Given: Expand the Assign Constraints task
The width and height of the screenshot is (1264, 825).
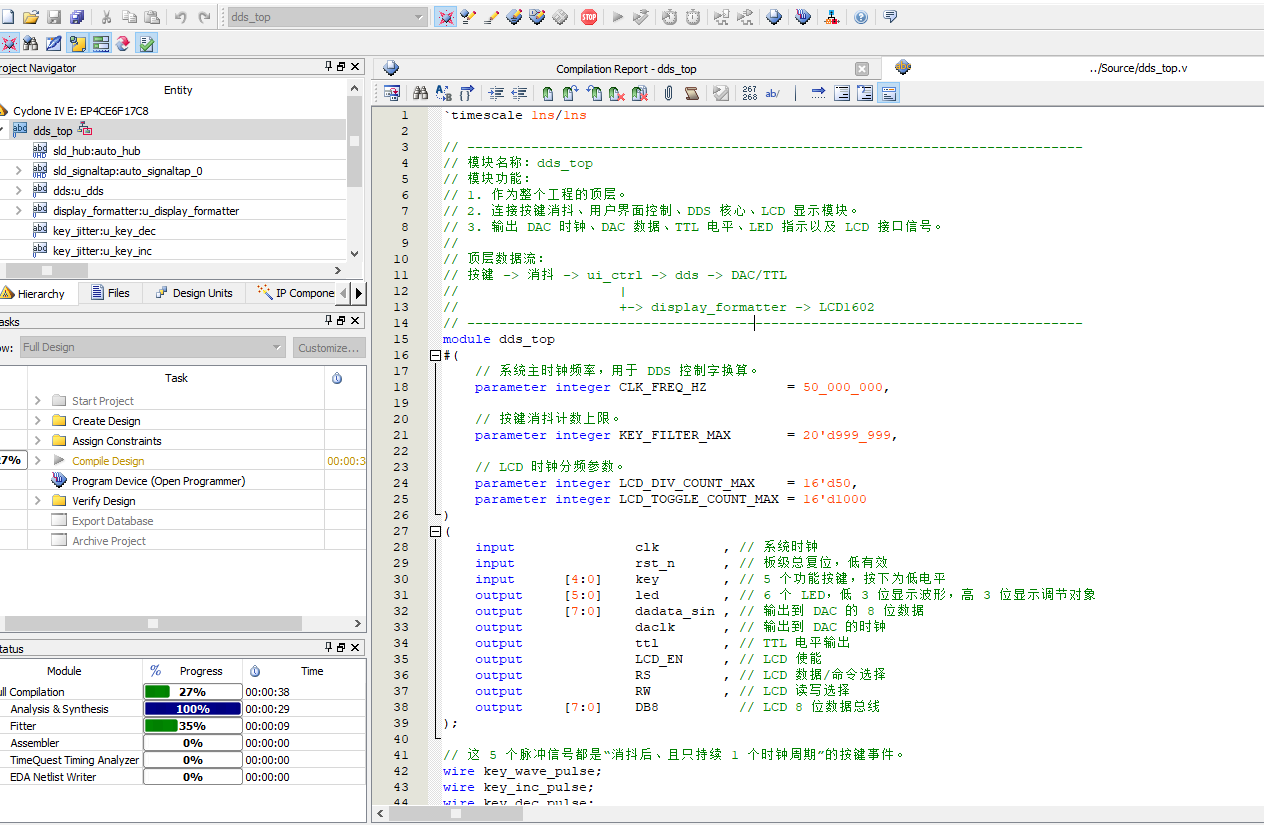Looking at the screenshot, I should click(x=37, y=441).
